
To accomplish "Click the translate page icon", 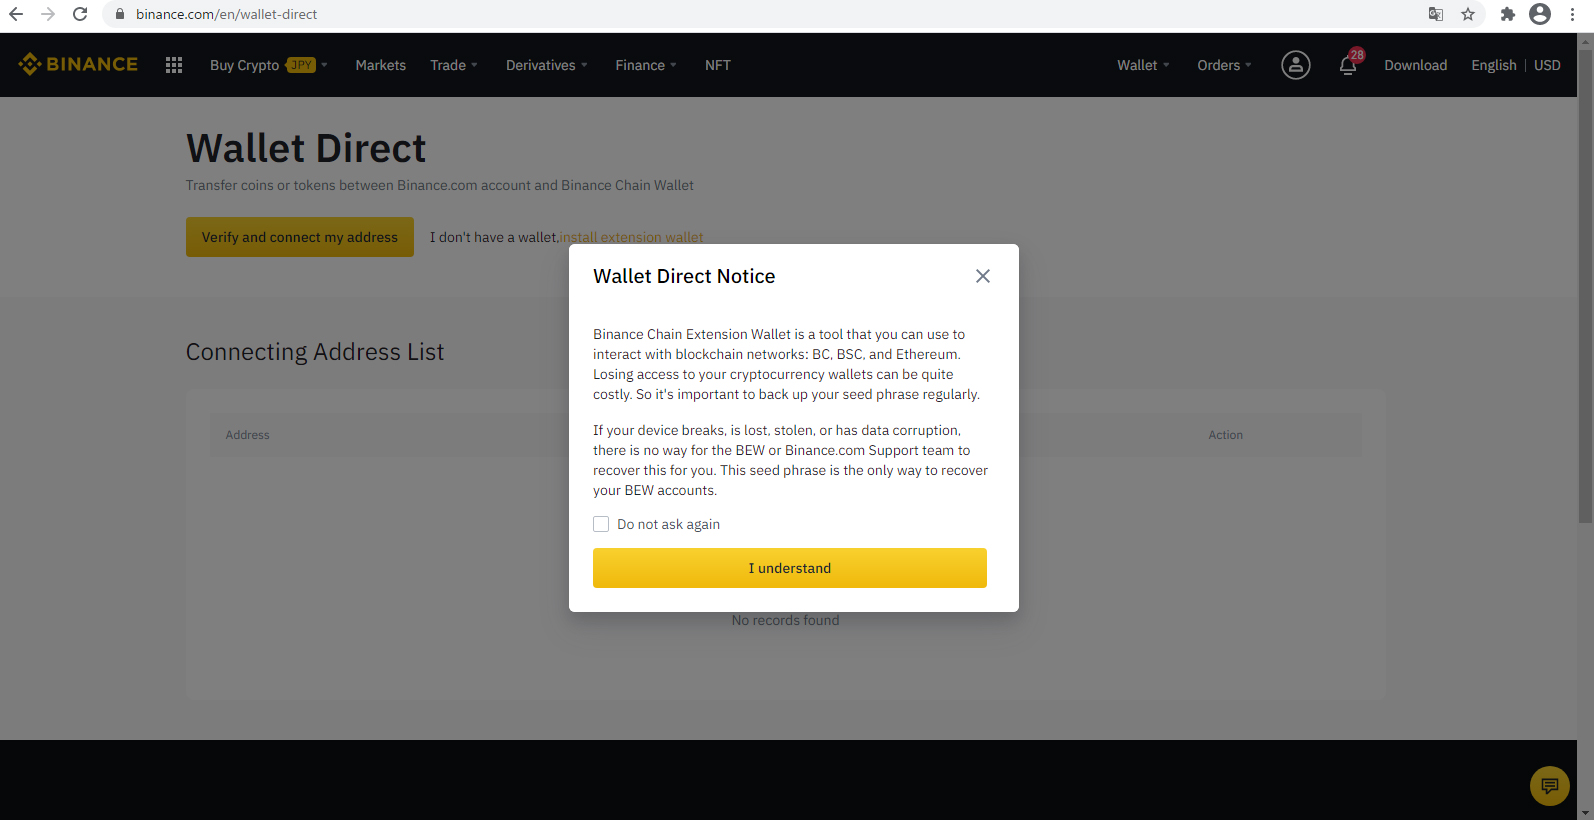I will point(1436,14).
